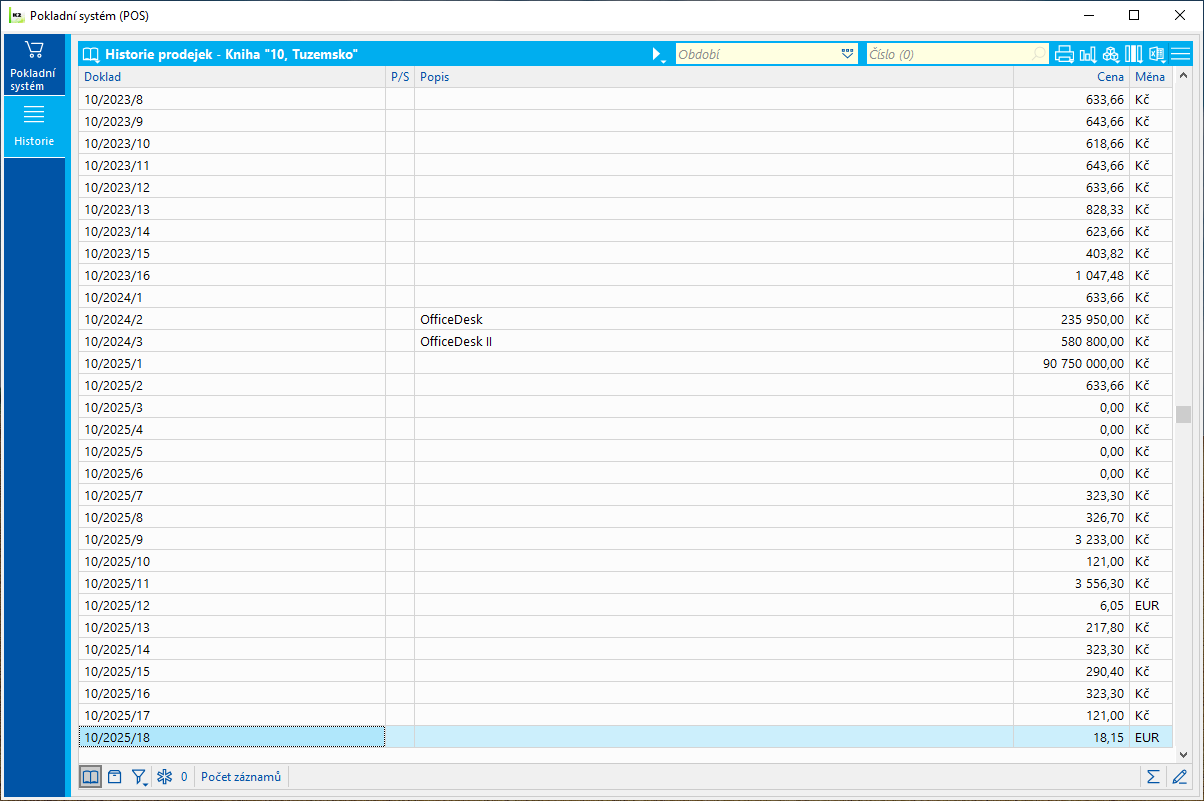The width and height of the screenshot is (1204, 801).
Task: Click the EUR currency in row 10/2025/12
Action: pyautogui.click(x=1147, y=605)
